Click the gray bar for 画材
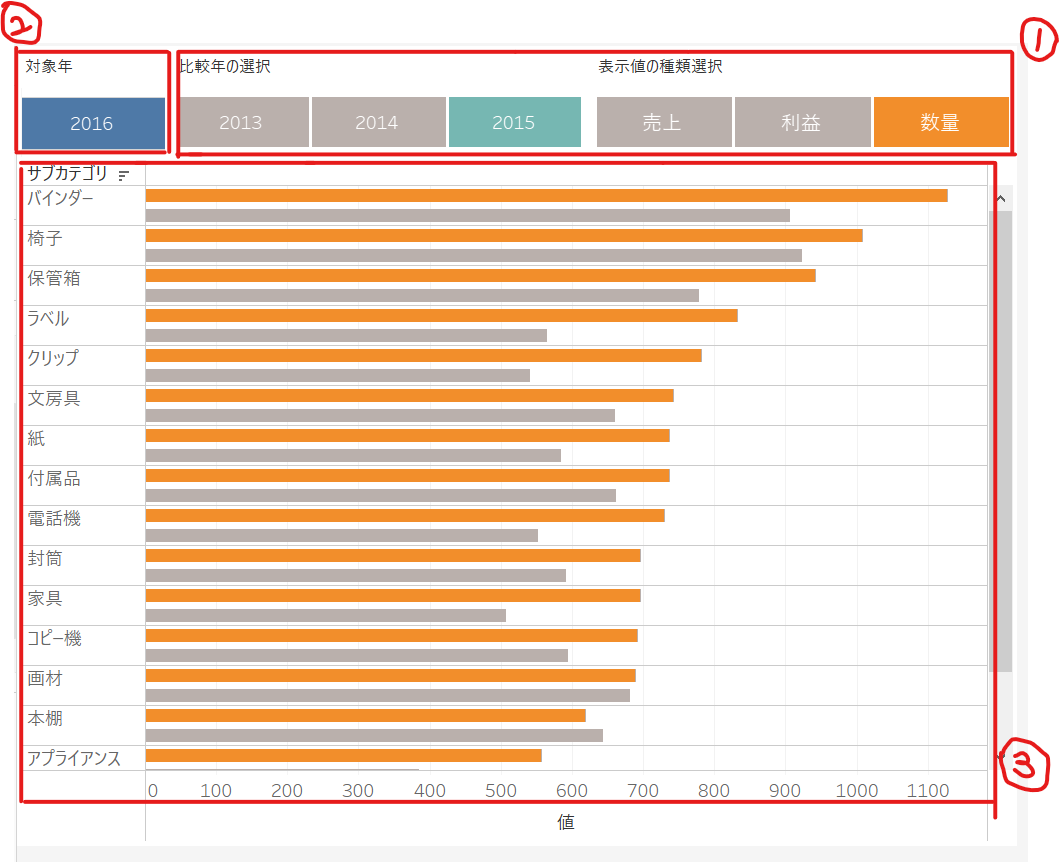Image resolution: width=1060 pixels, height=862 pixels. click(x=388, y=695)
